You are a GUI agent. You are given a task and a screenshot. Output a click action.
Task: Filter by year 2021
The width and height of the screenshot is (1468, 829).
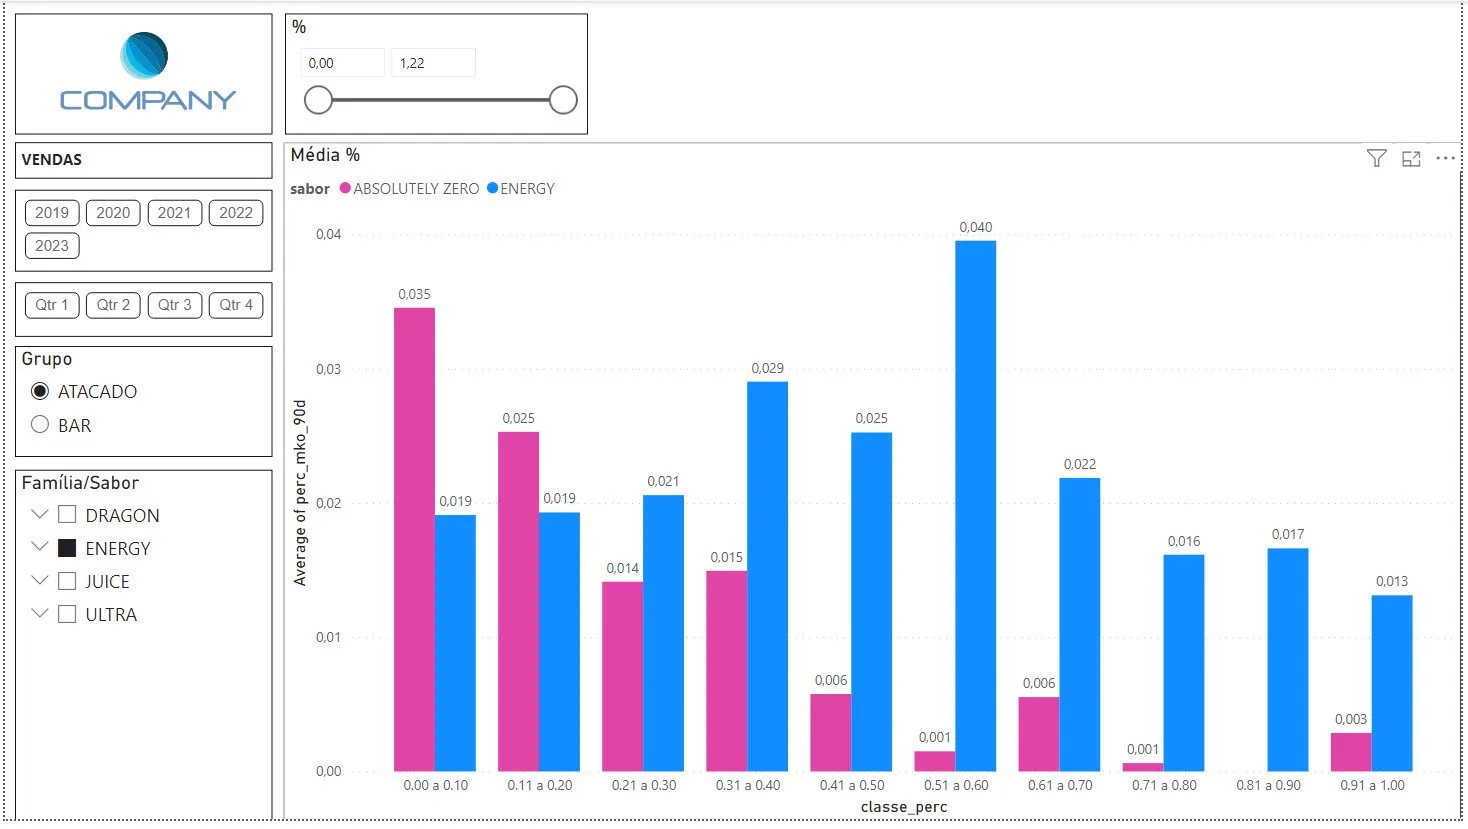pos(174,212)
